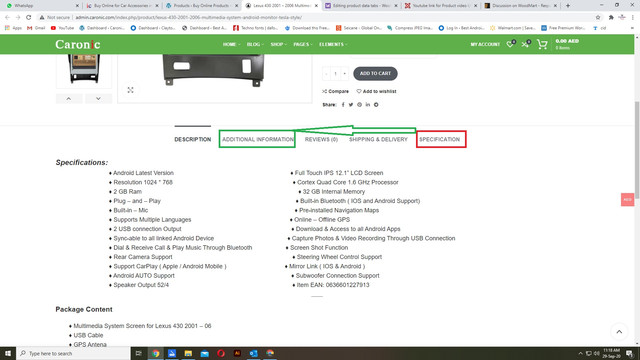This screenshot has height=360, width=640.
Task: Expand the SHOP menu dropdown
Action: 279,44
